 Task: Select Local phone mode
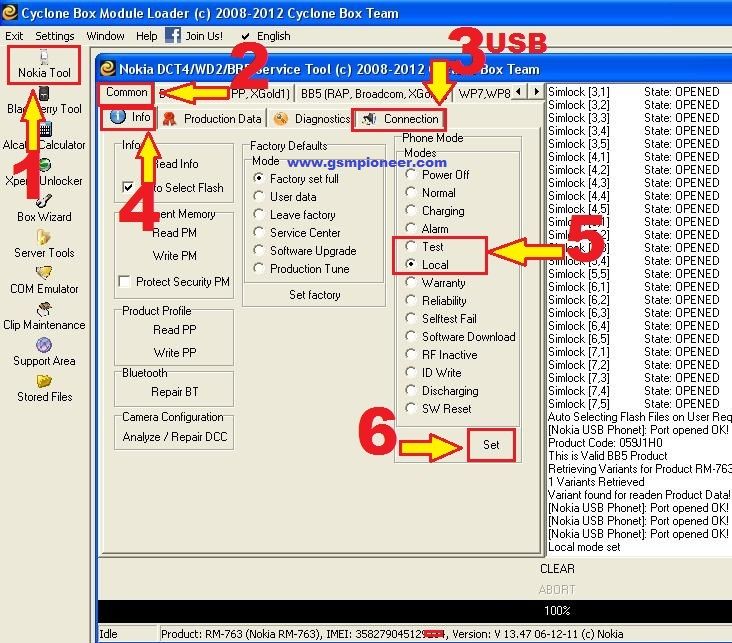pos(410,264)
